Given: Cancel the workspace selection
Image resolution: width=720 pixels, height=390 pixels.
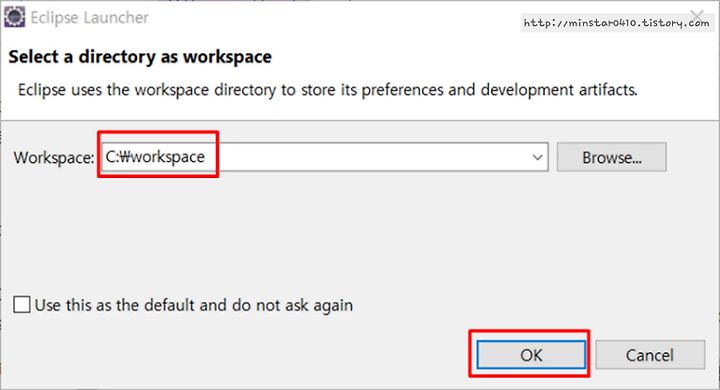Looking at the screenshot, I should (x=650, y=355).
